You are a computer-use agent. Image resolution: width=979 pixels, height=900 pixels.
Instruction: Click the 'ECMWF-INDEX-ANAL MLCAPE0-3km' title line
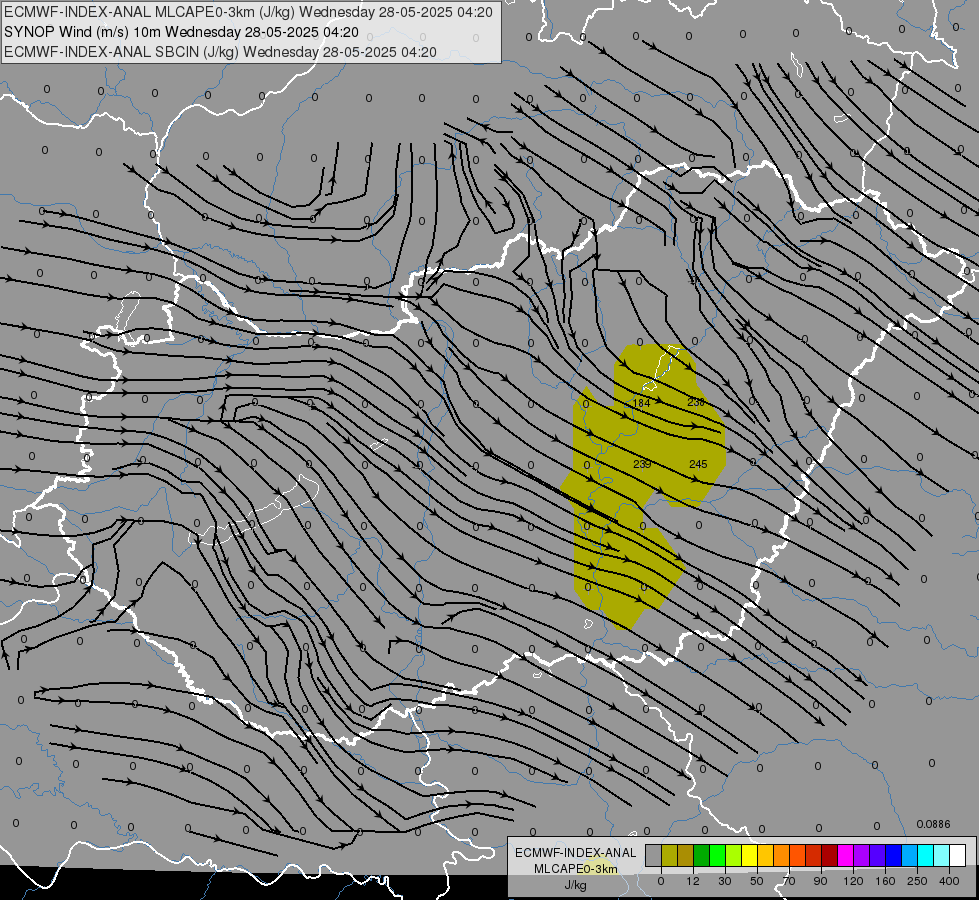click(248, 12)
